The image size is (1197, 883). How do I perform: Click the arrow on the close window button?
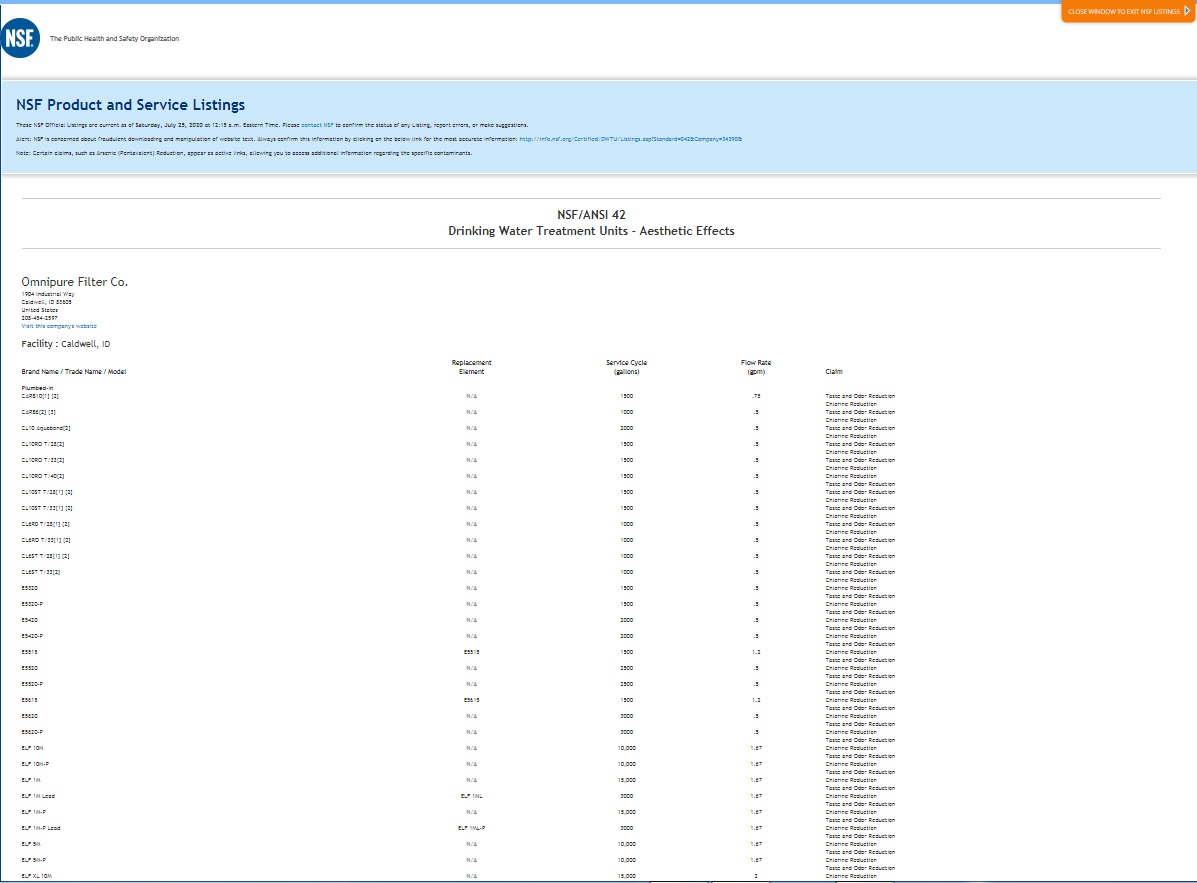1187,11
